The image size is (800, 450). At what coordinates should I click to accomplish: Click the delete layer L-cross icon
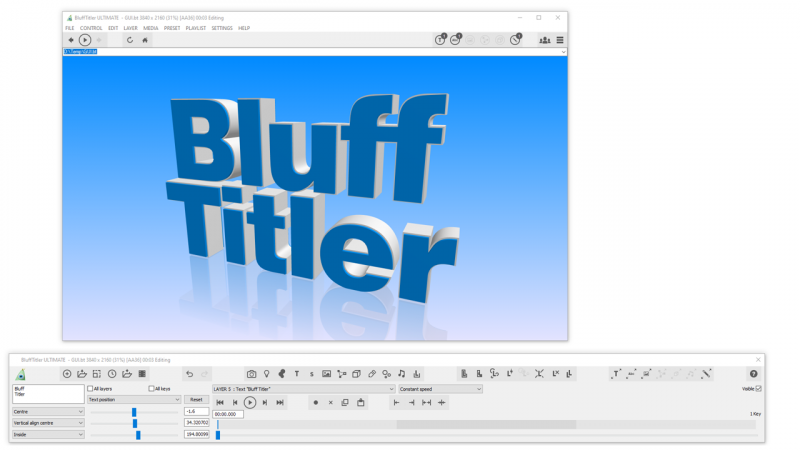[556, 373]
